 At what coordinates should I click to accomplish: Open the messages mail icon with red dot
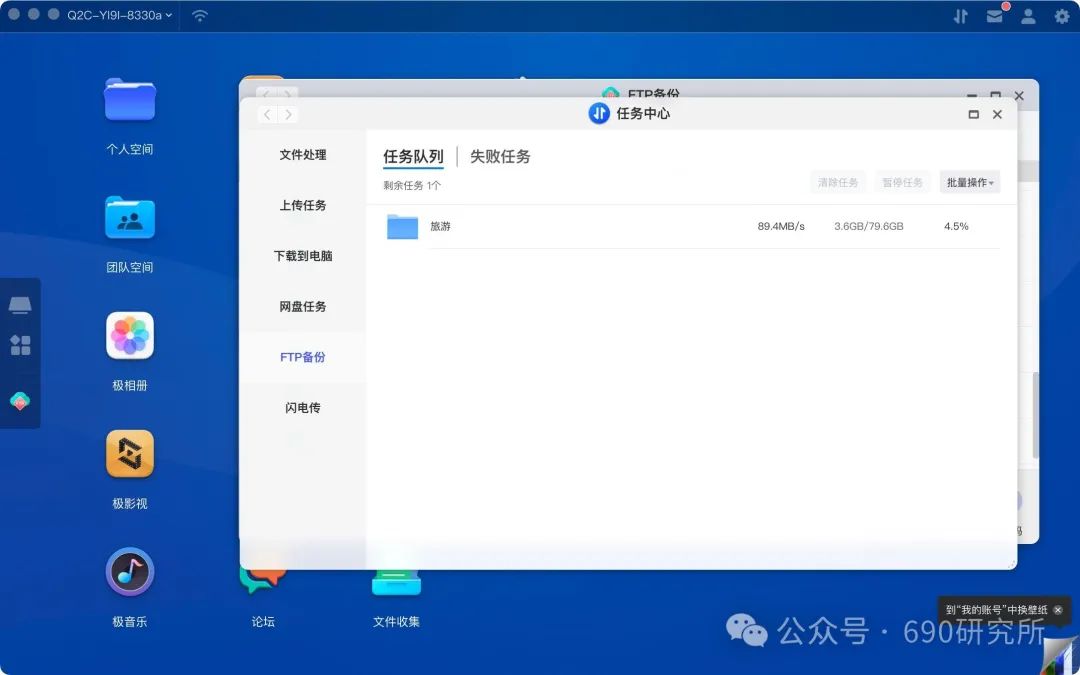click(x=995, y=16)
